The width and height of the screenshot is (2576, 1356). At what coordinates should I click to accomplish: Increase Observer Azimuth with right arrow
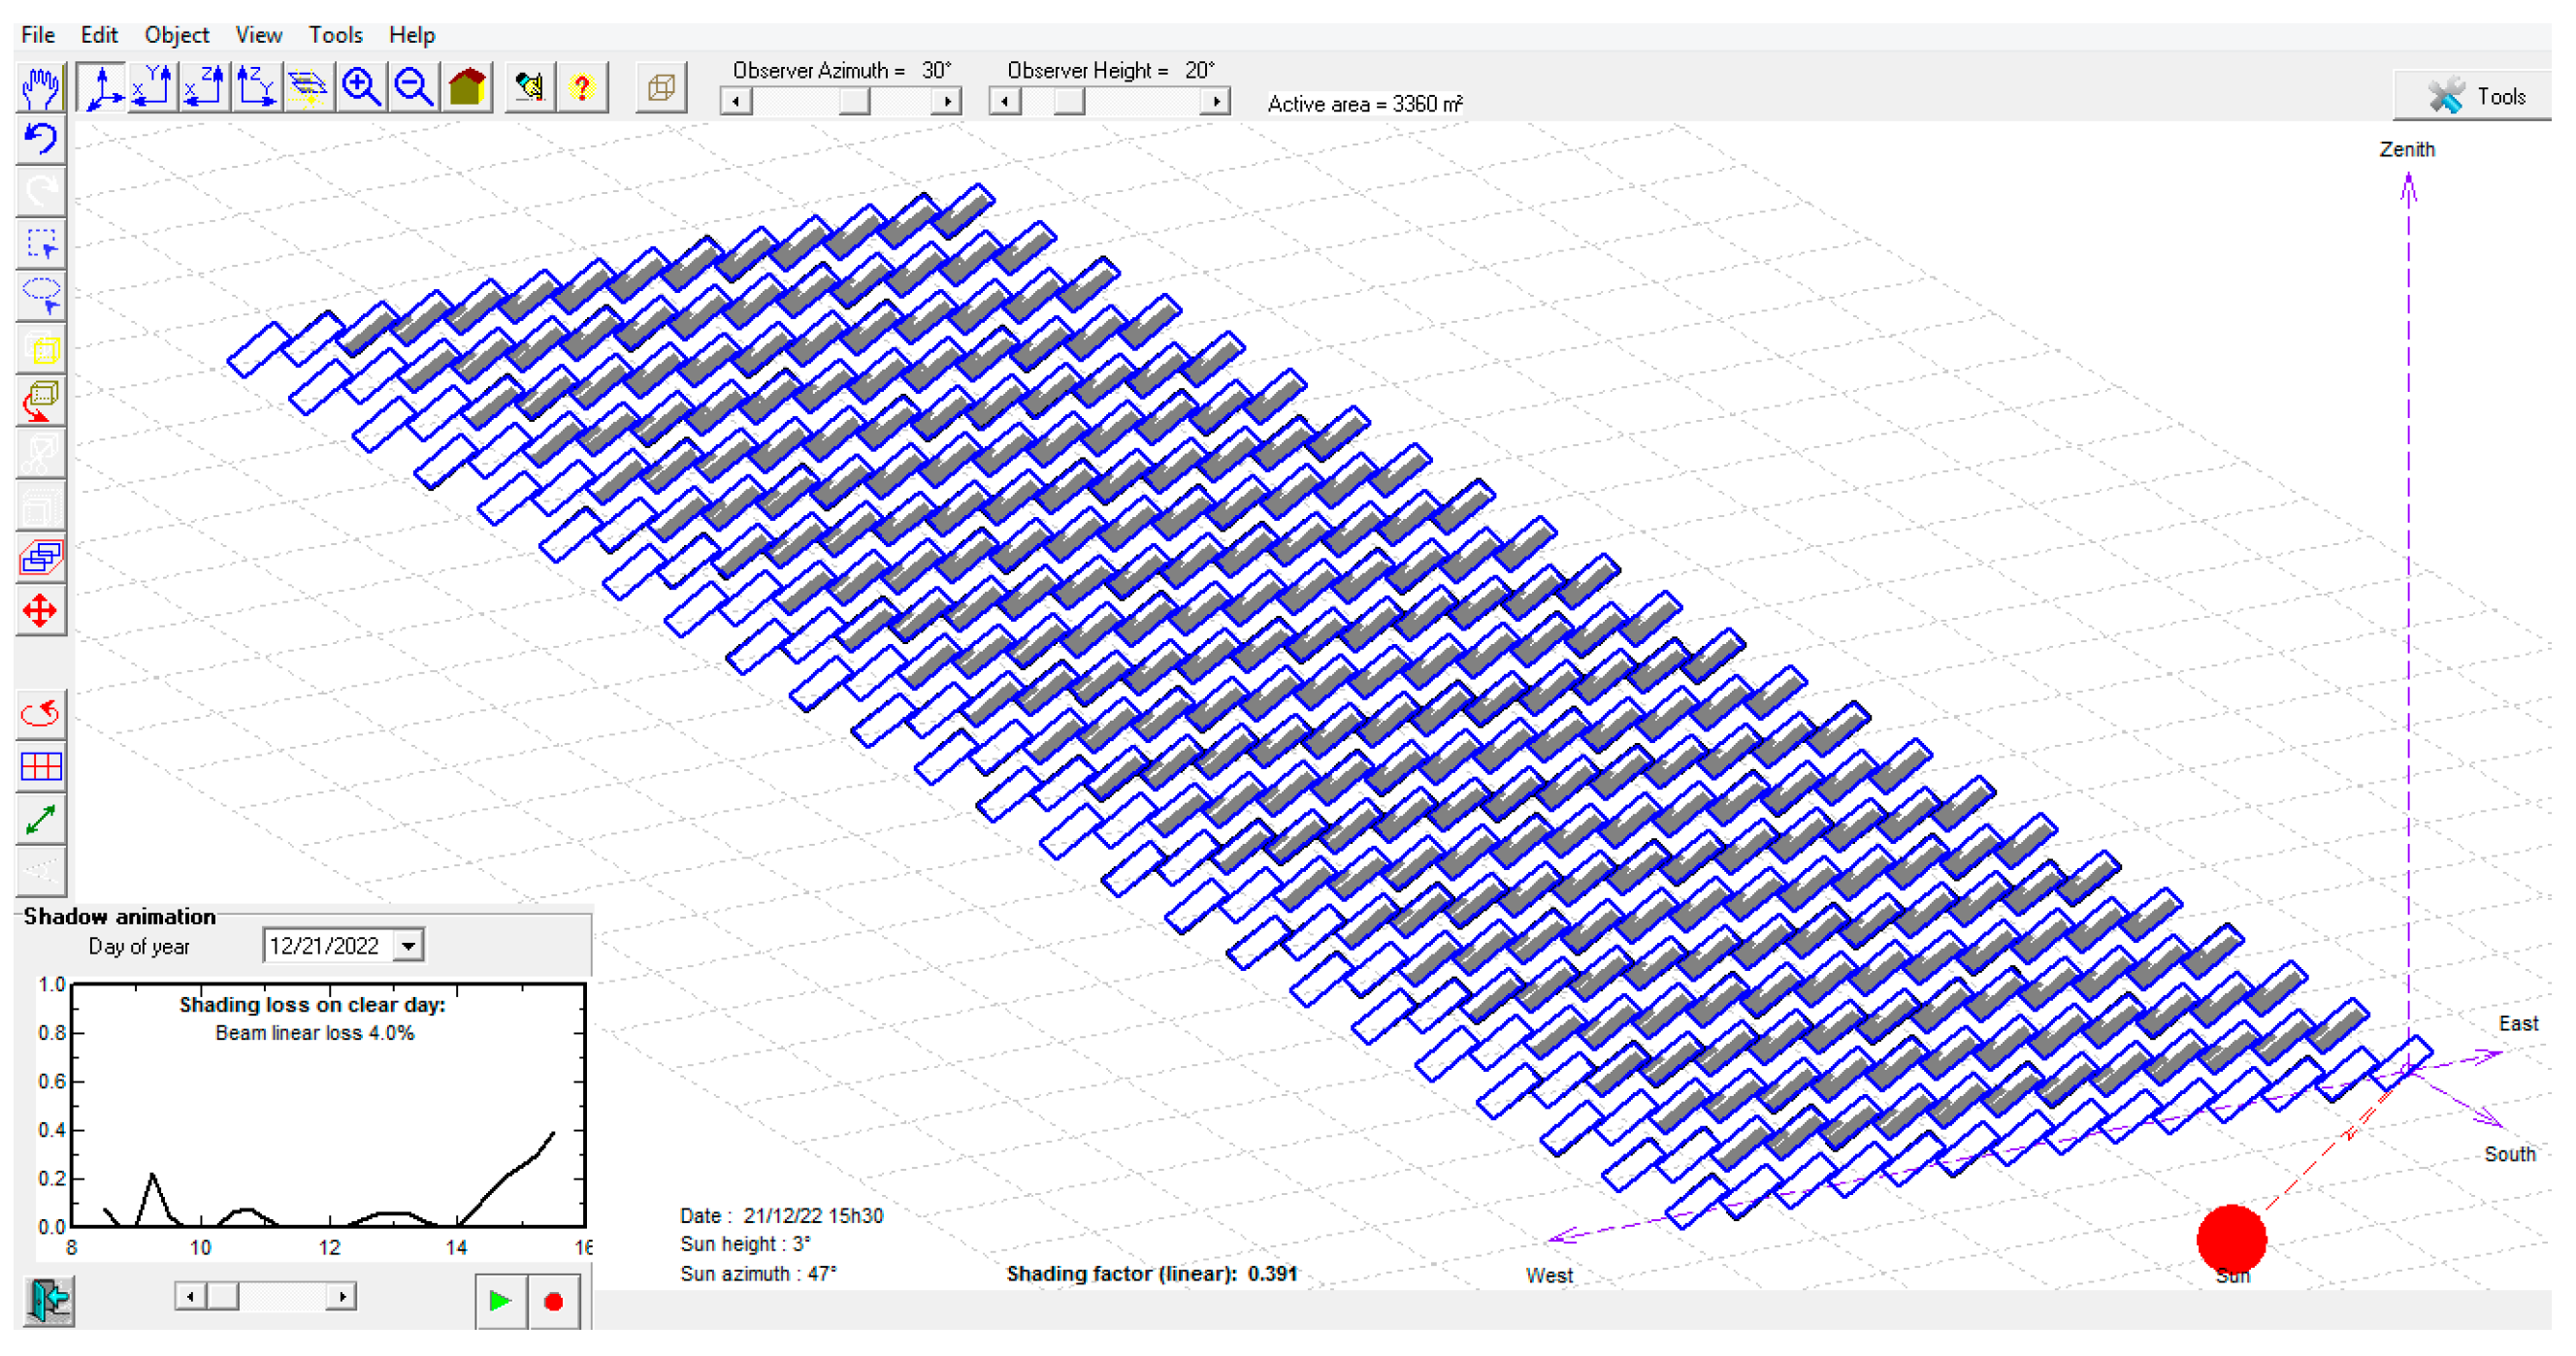click(x=946, y=101)
